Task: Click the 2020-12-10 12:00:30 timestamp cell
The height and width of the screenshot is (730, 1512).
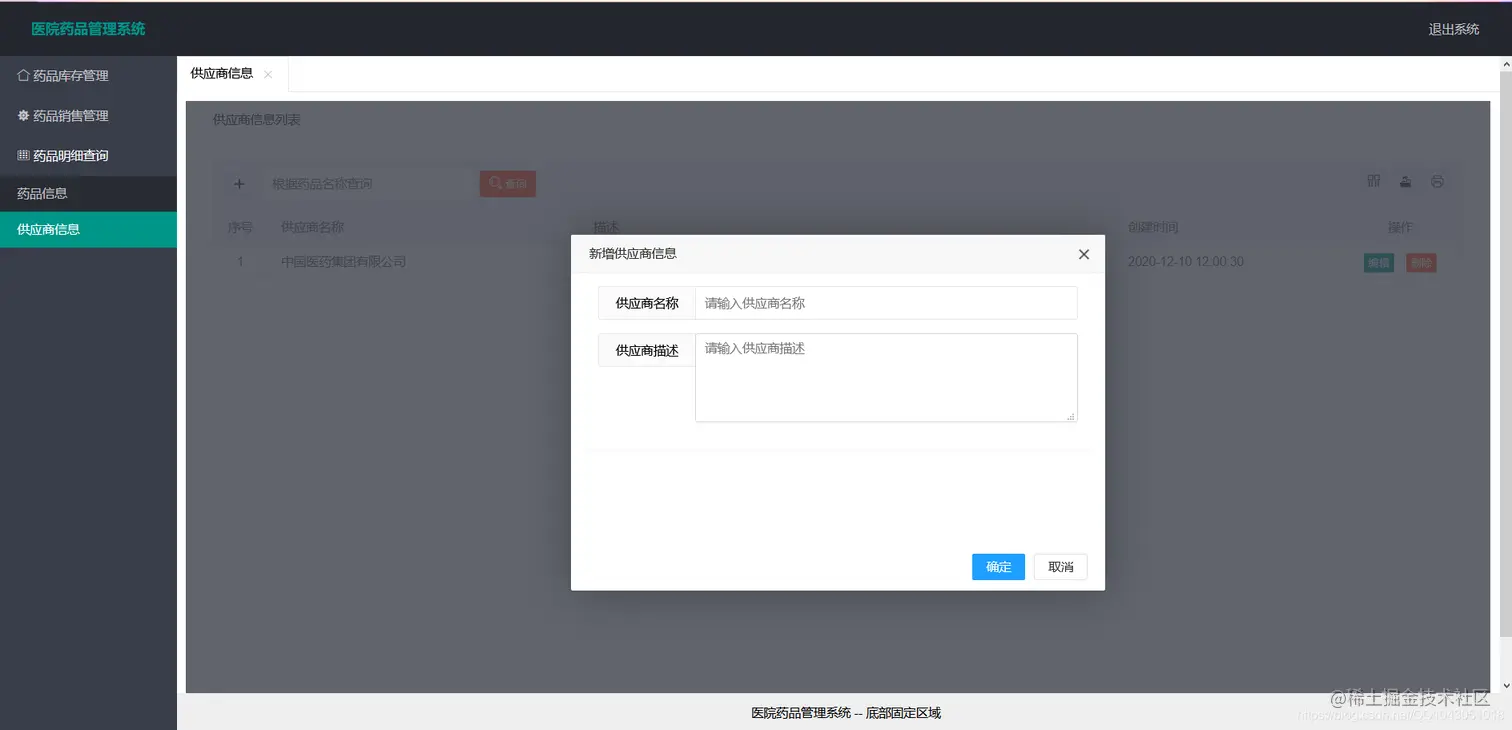Action: click(x=1186, y=262)
